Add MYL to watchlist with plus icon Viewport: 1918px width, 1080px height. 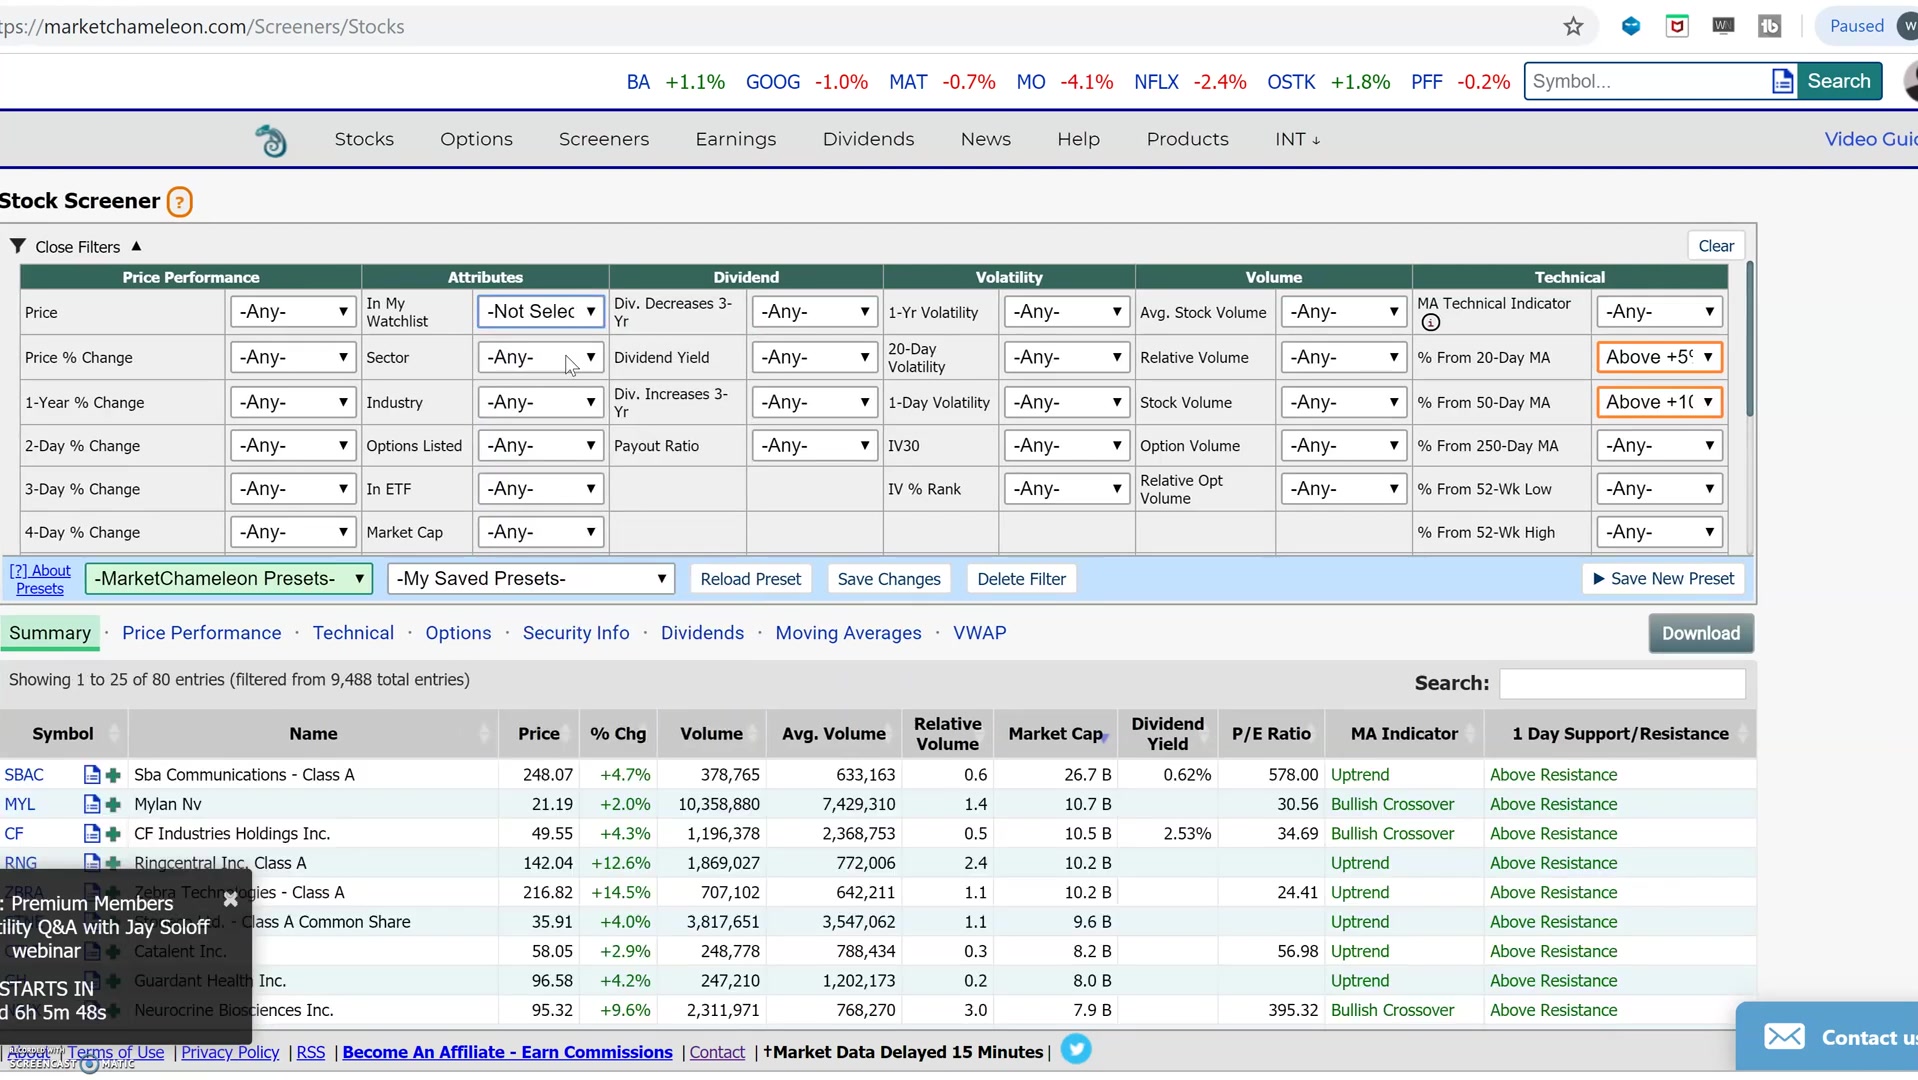(x=113, y=805)
